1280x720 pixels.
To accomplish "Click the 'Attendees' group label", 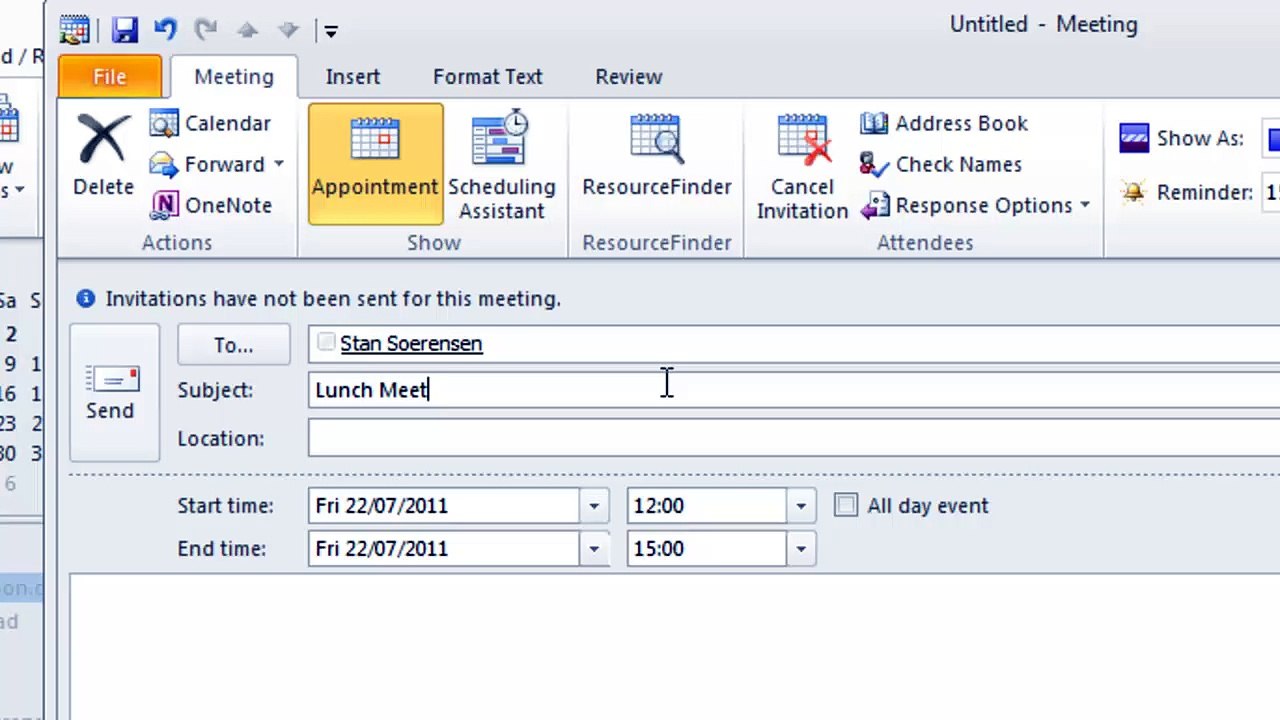I will 925,243.
